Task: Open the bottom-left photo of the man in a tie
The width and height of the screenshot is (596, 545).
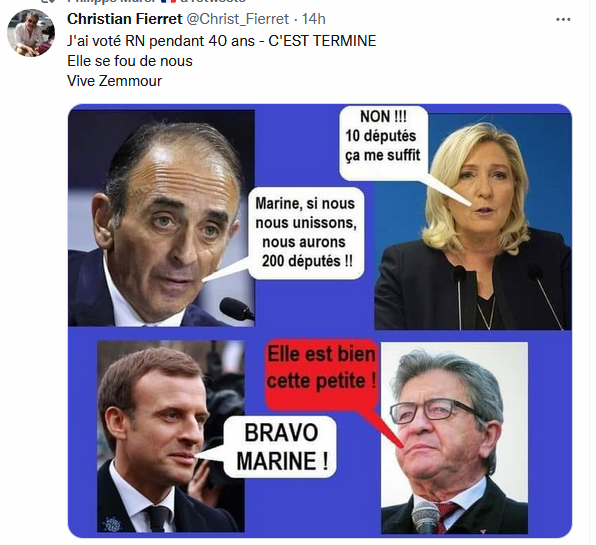Action: 171,436
